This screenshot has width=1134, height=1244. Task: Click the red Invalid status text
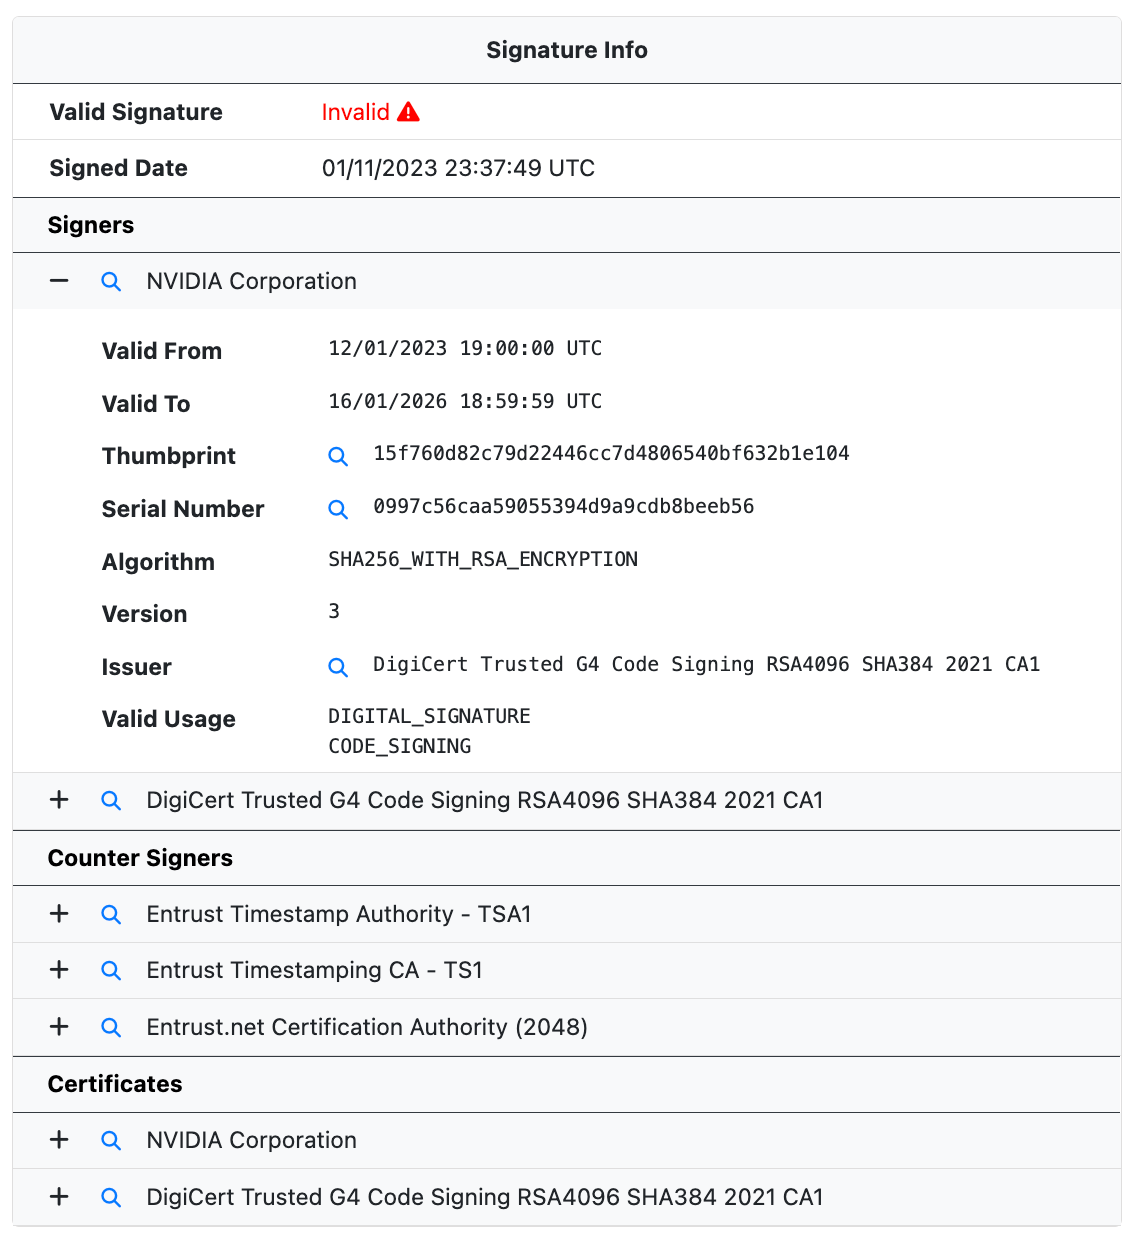tap(355, 112)
